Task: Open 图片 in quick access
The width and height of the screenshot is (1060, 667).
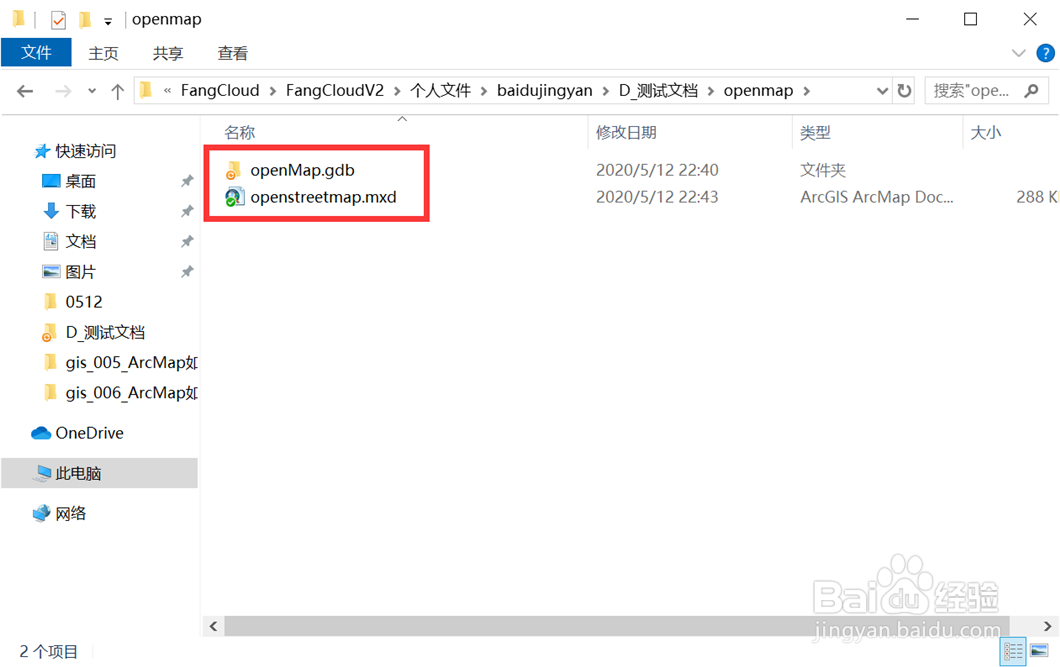Action: 80,272
